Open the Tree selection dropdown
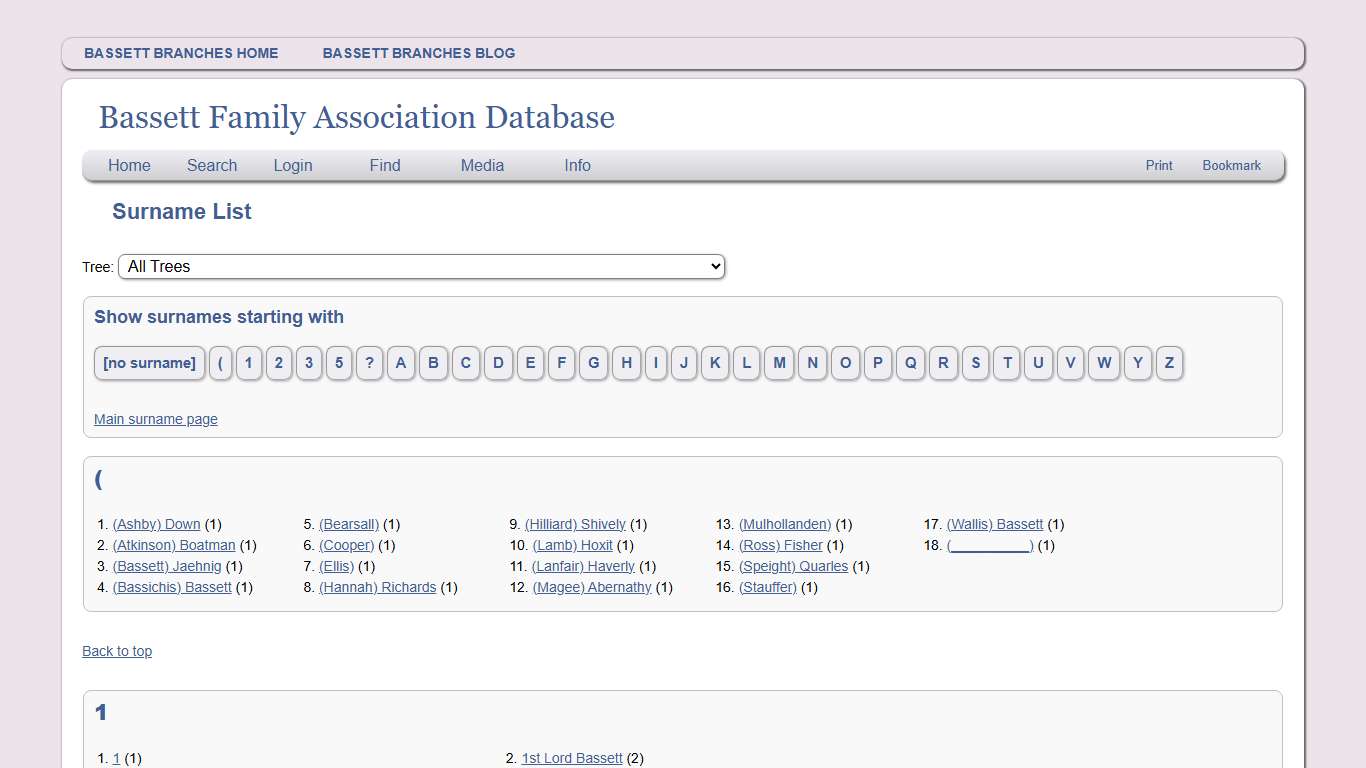 point(420,266)
